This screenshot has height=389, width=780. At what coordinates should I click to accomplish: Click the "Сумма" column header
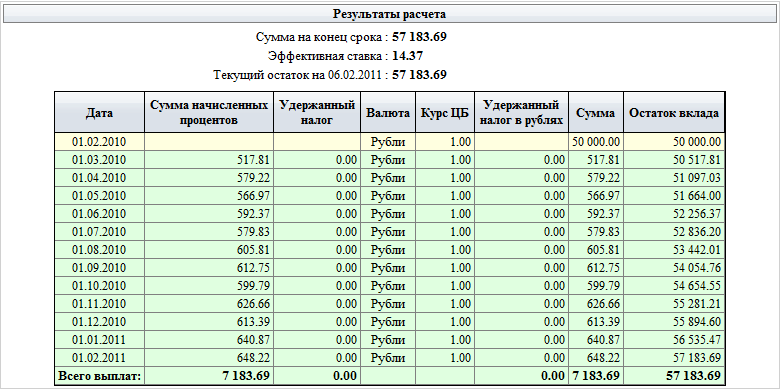pyautogui.click(x=596, y=113)
